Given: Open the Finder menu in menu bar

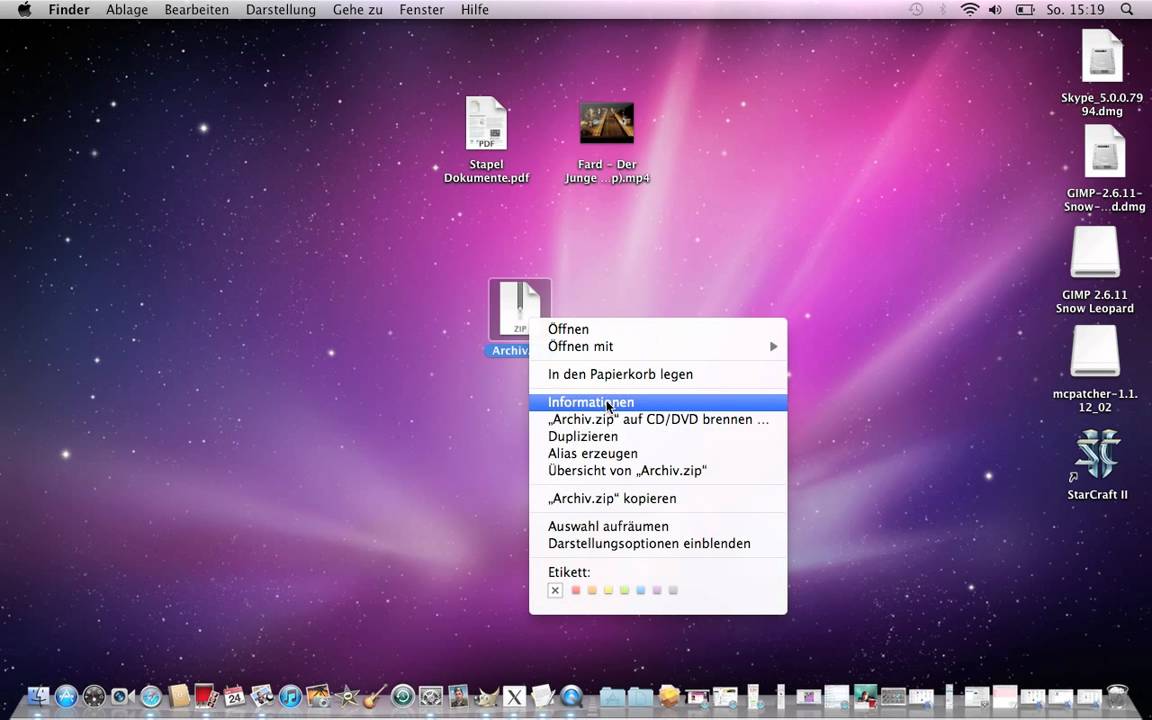Looking at the screenshot, I should pos(68,10).
